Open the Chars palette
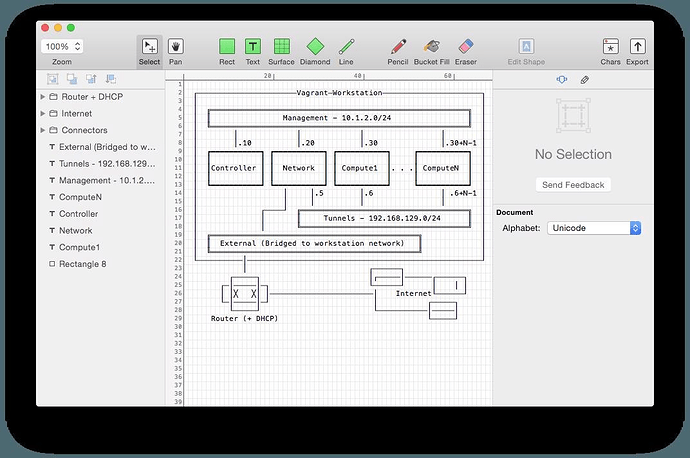This screenshot has width=690, height=458. pos(610,51)
